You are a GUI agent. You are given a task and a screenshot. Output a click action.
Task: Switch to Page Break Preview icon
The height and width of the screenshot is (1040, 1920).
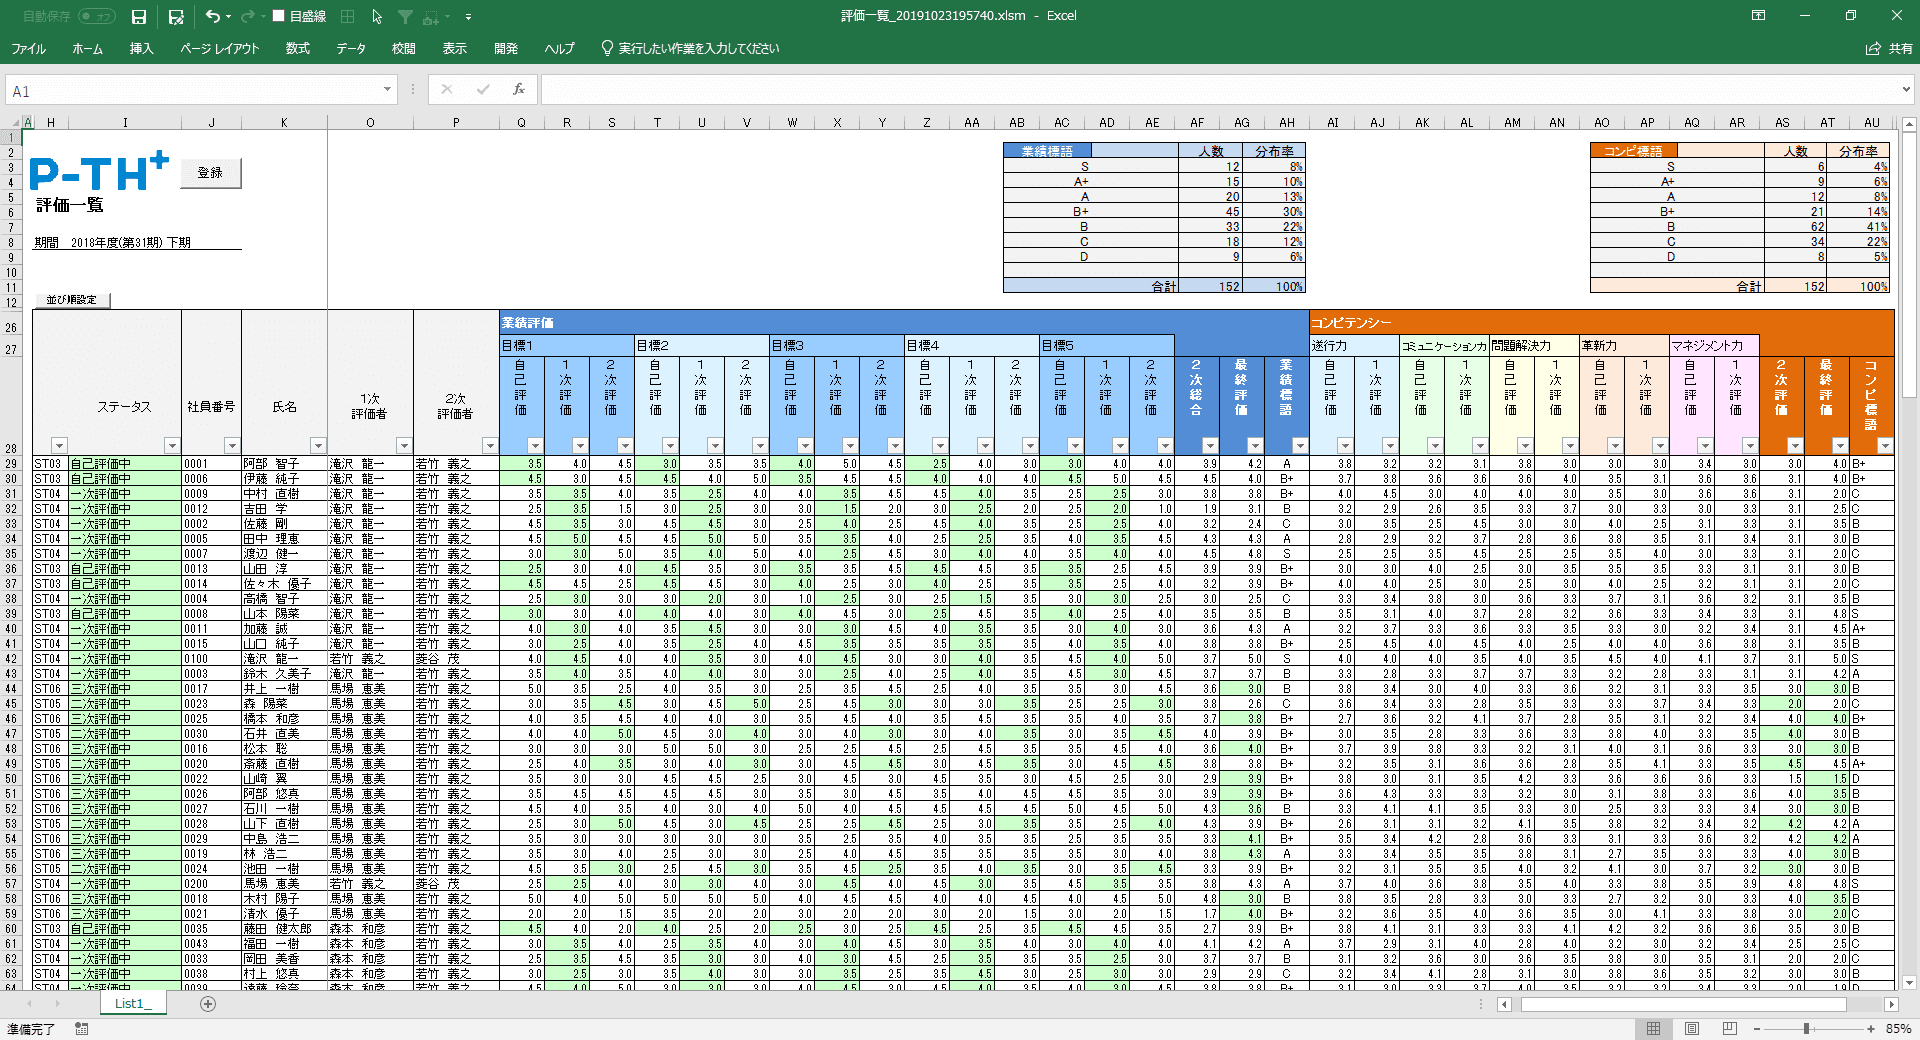pos(1730,1029)
